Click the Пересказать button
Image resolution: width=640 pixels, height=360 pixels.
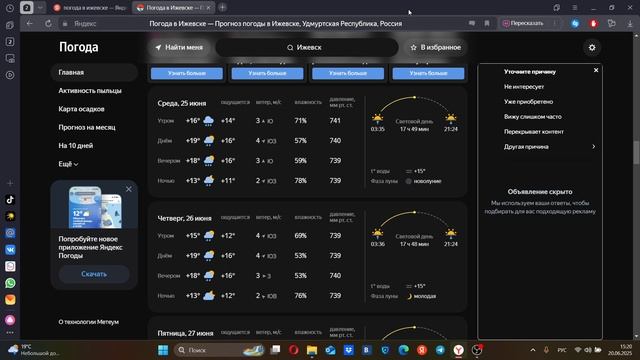click(524, 24)
